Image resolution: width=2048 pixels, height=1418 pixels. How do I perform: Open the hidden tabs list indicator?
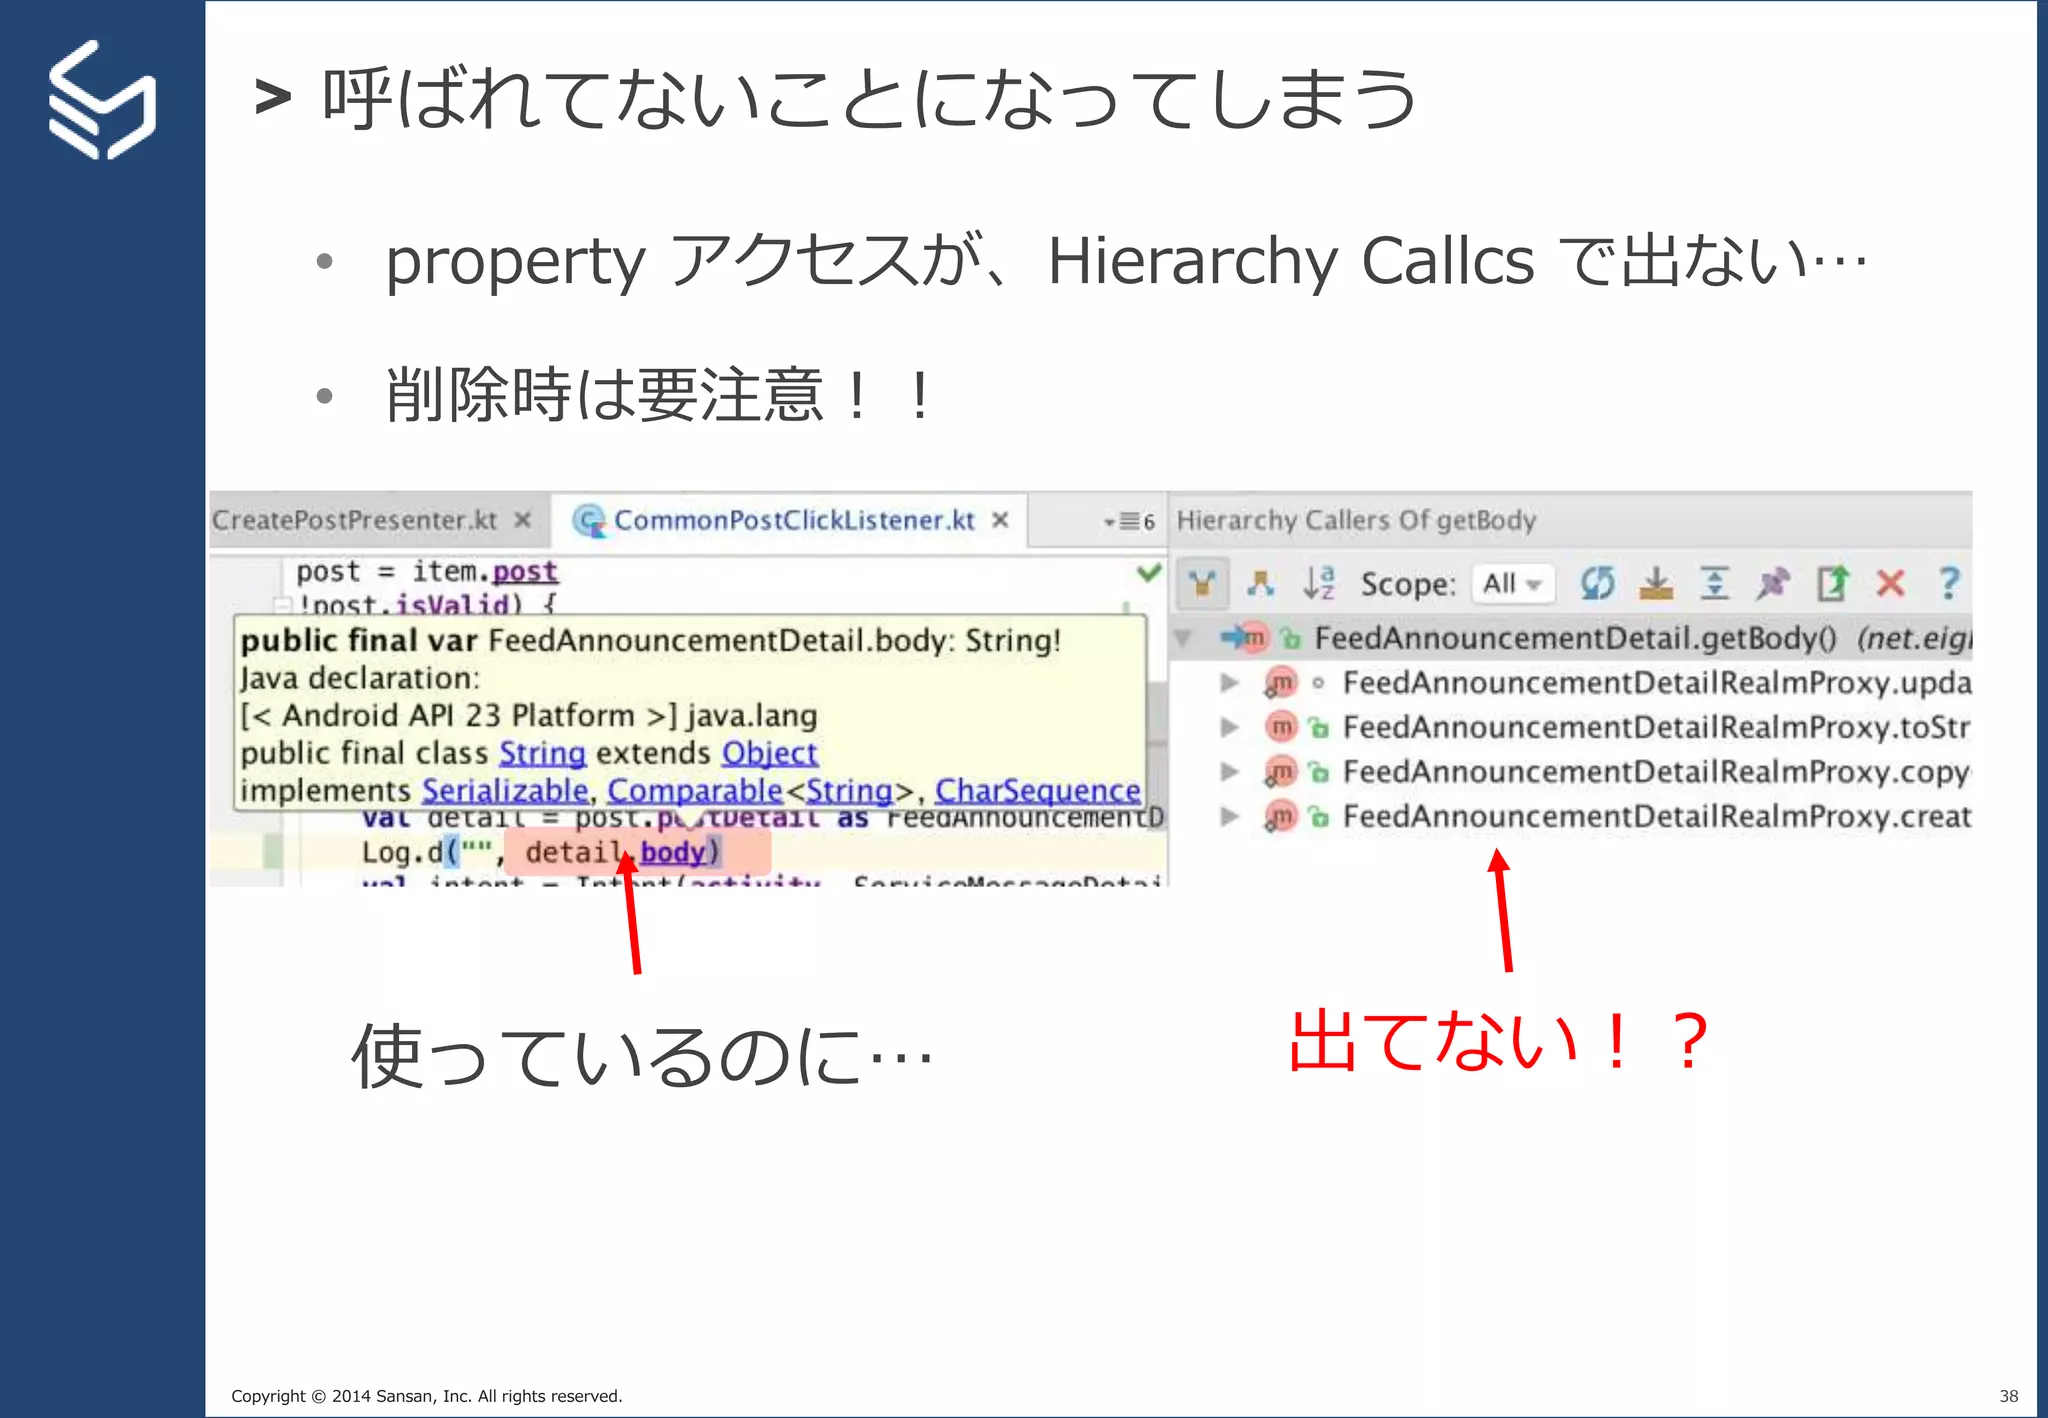(1129, 521)
